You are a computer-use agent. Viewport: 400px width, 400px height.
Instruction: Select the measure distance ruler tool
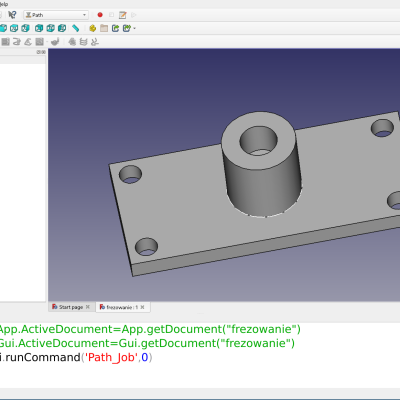tap(76, 28)
